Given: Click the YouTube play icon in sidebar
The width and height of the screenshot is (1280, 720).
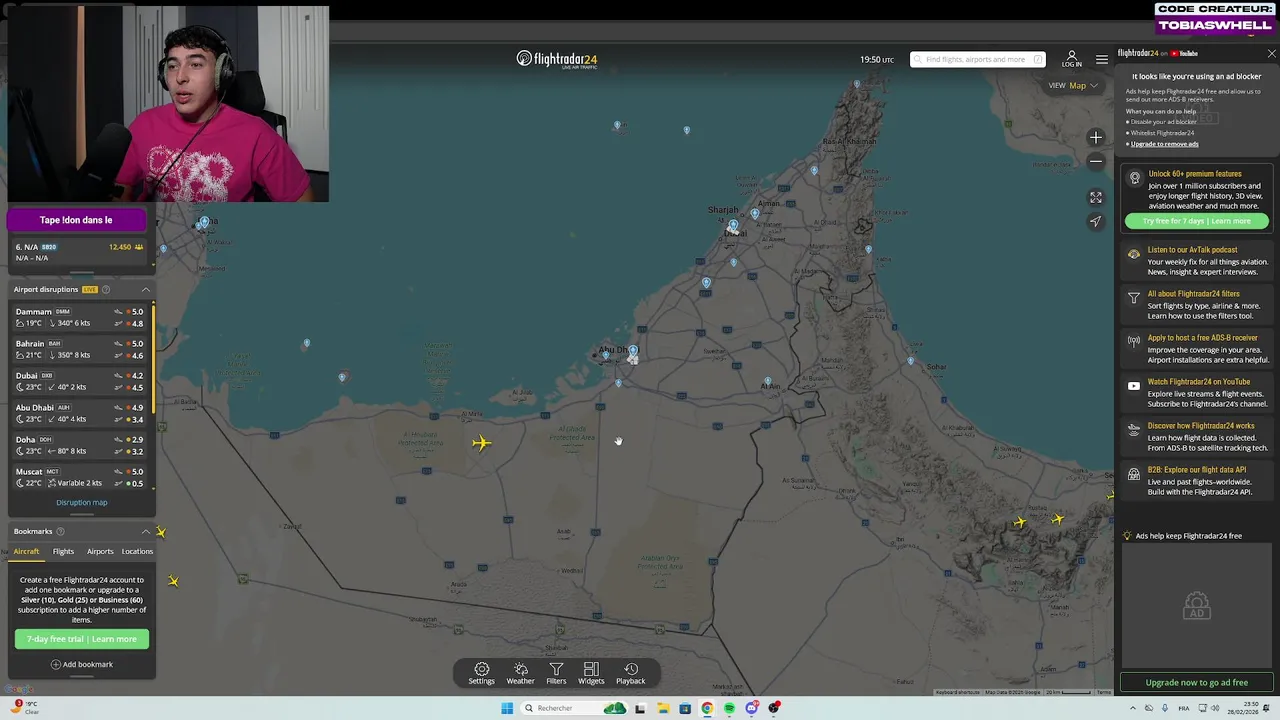Looking at the screenshot, I should pos(1133,386).
